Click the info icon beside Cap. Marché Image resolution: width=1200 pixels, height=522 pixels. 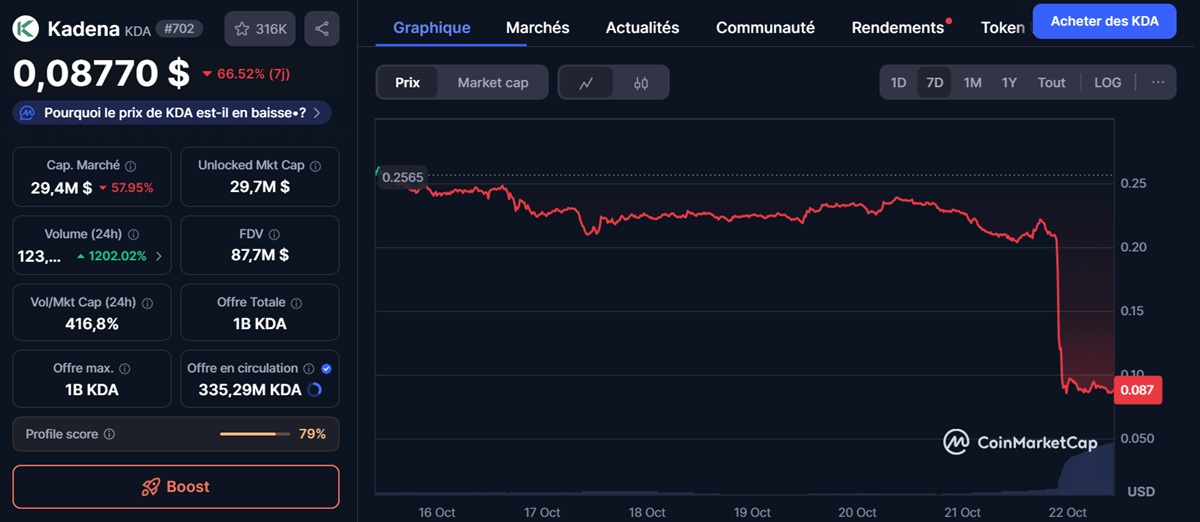(131, 166)
